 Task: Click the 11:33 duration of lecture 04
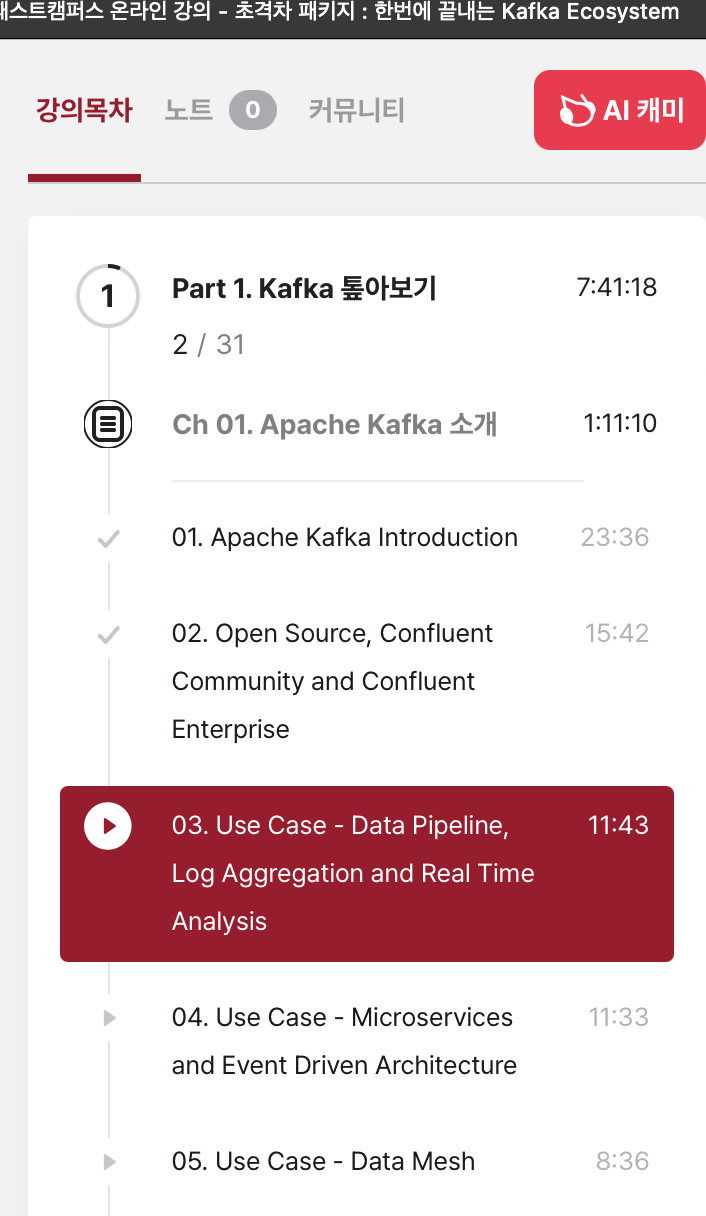(x=618, y=1017)
